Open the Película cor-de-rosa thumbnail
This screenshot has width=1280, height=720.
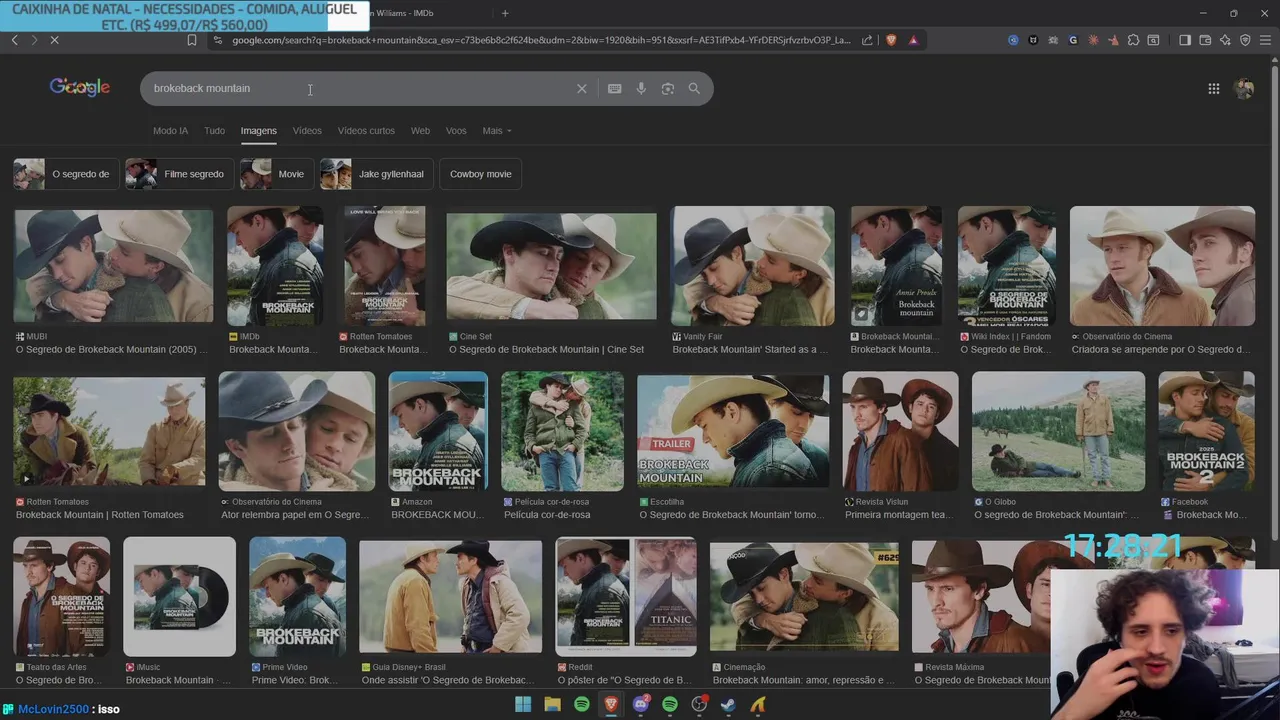click(x=562, y=431)
